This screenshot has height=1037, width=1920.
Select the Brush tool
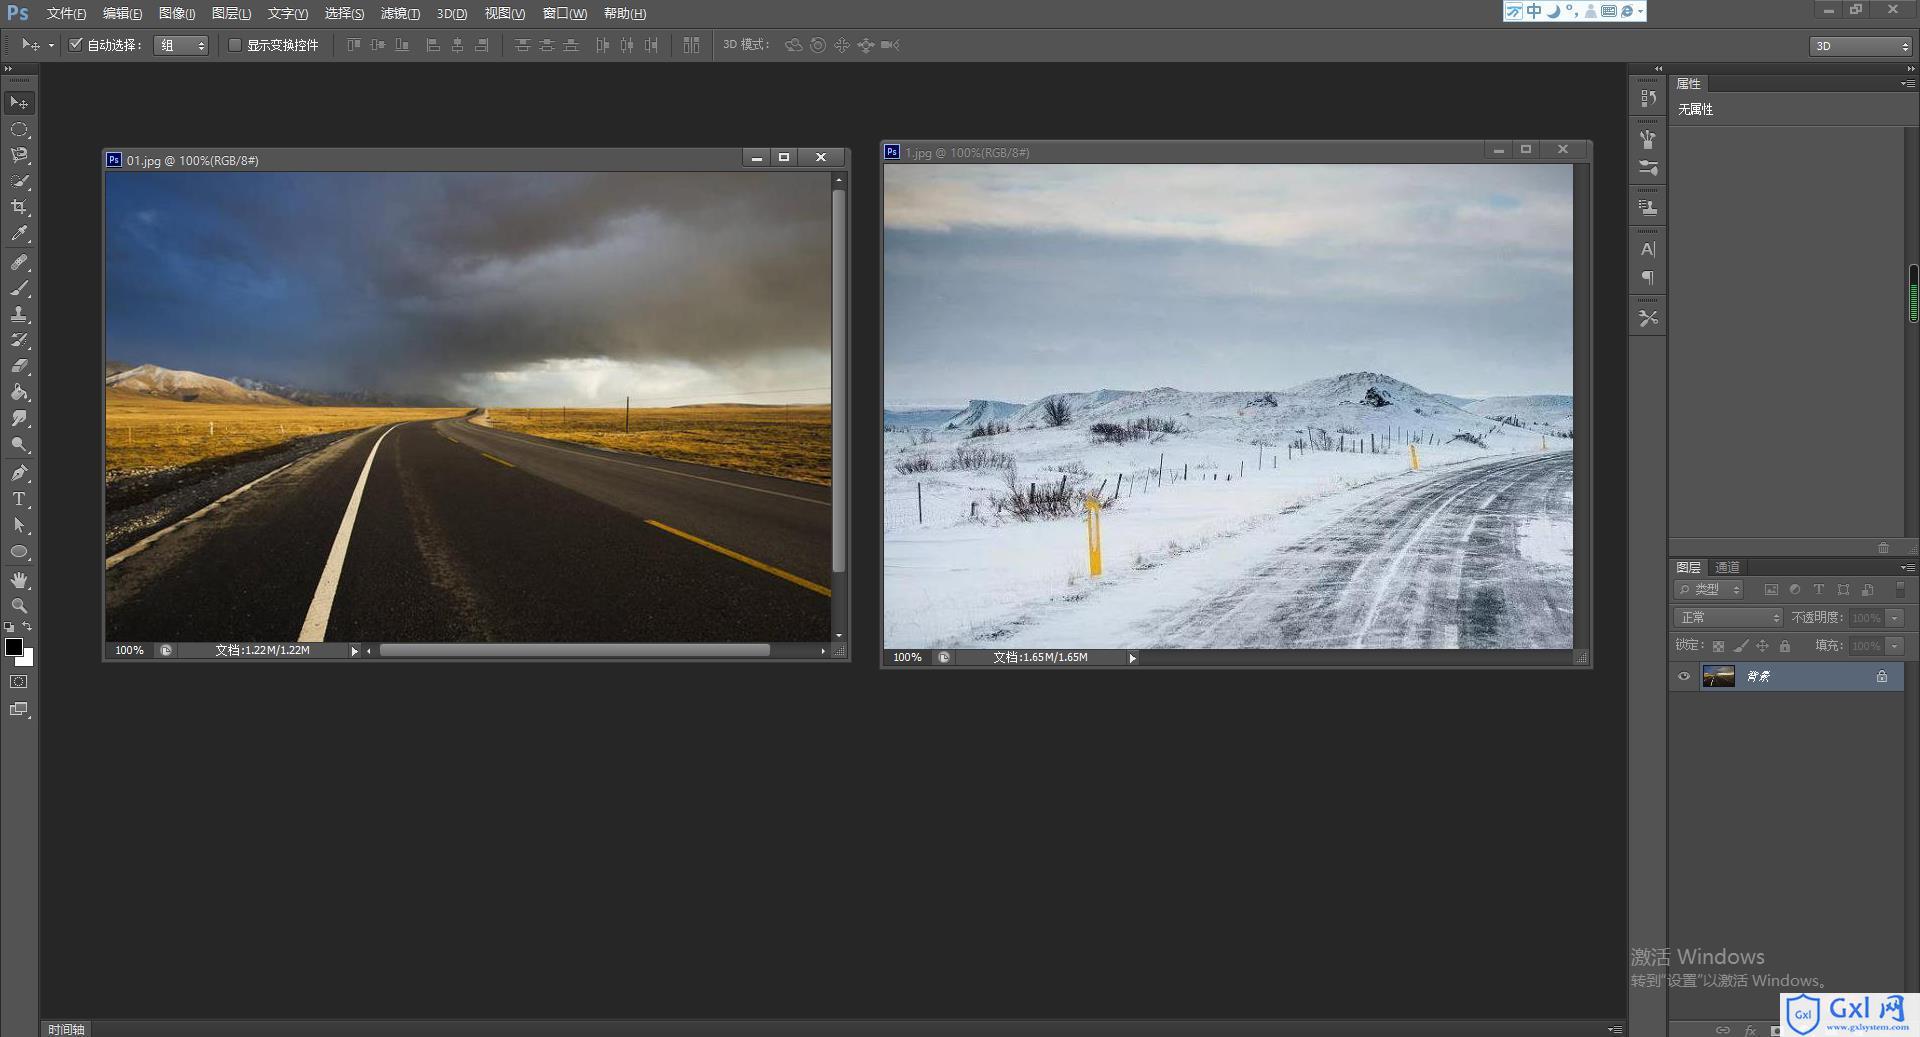point(19,288)
